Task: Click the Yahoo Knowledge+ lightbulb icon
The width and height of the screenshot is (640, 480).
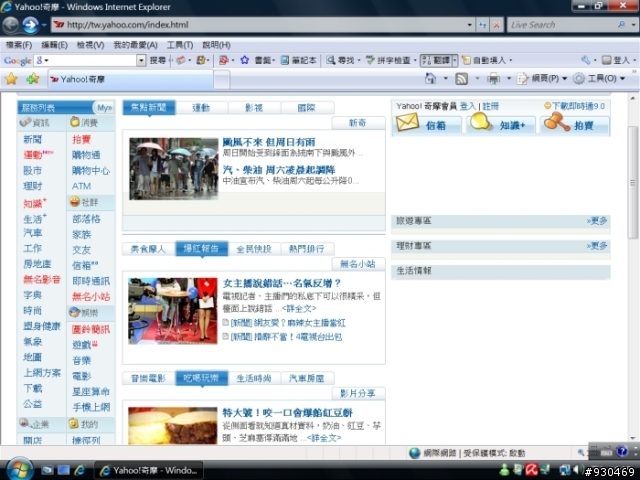Action: point(480,122)
